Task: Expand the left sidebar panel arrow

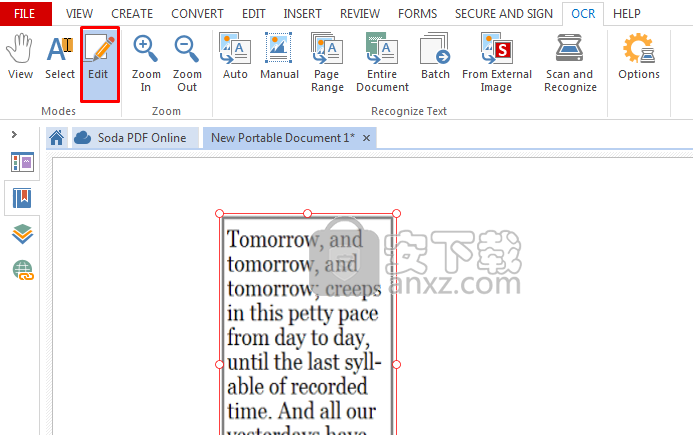Action: (x=14, y=134)
